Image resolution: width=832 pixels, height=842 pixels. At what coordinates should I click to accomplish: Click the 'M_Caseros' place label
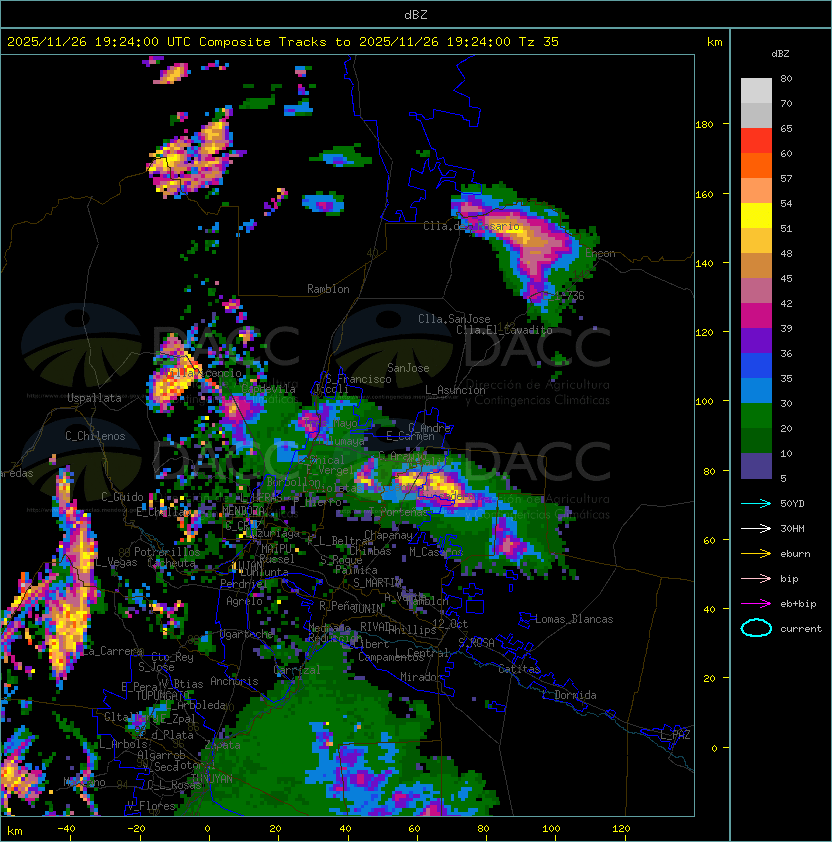click(x=436, y=552)
